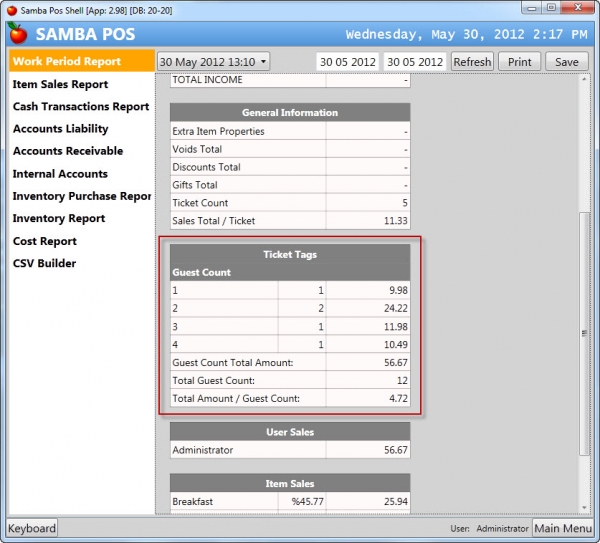
Task: Open Accounts Liability report
Action: click(x=60, y=129)
